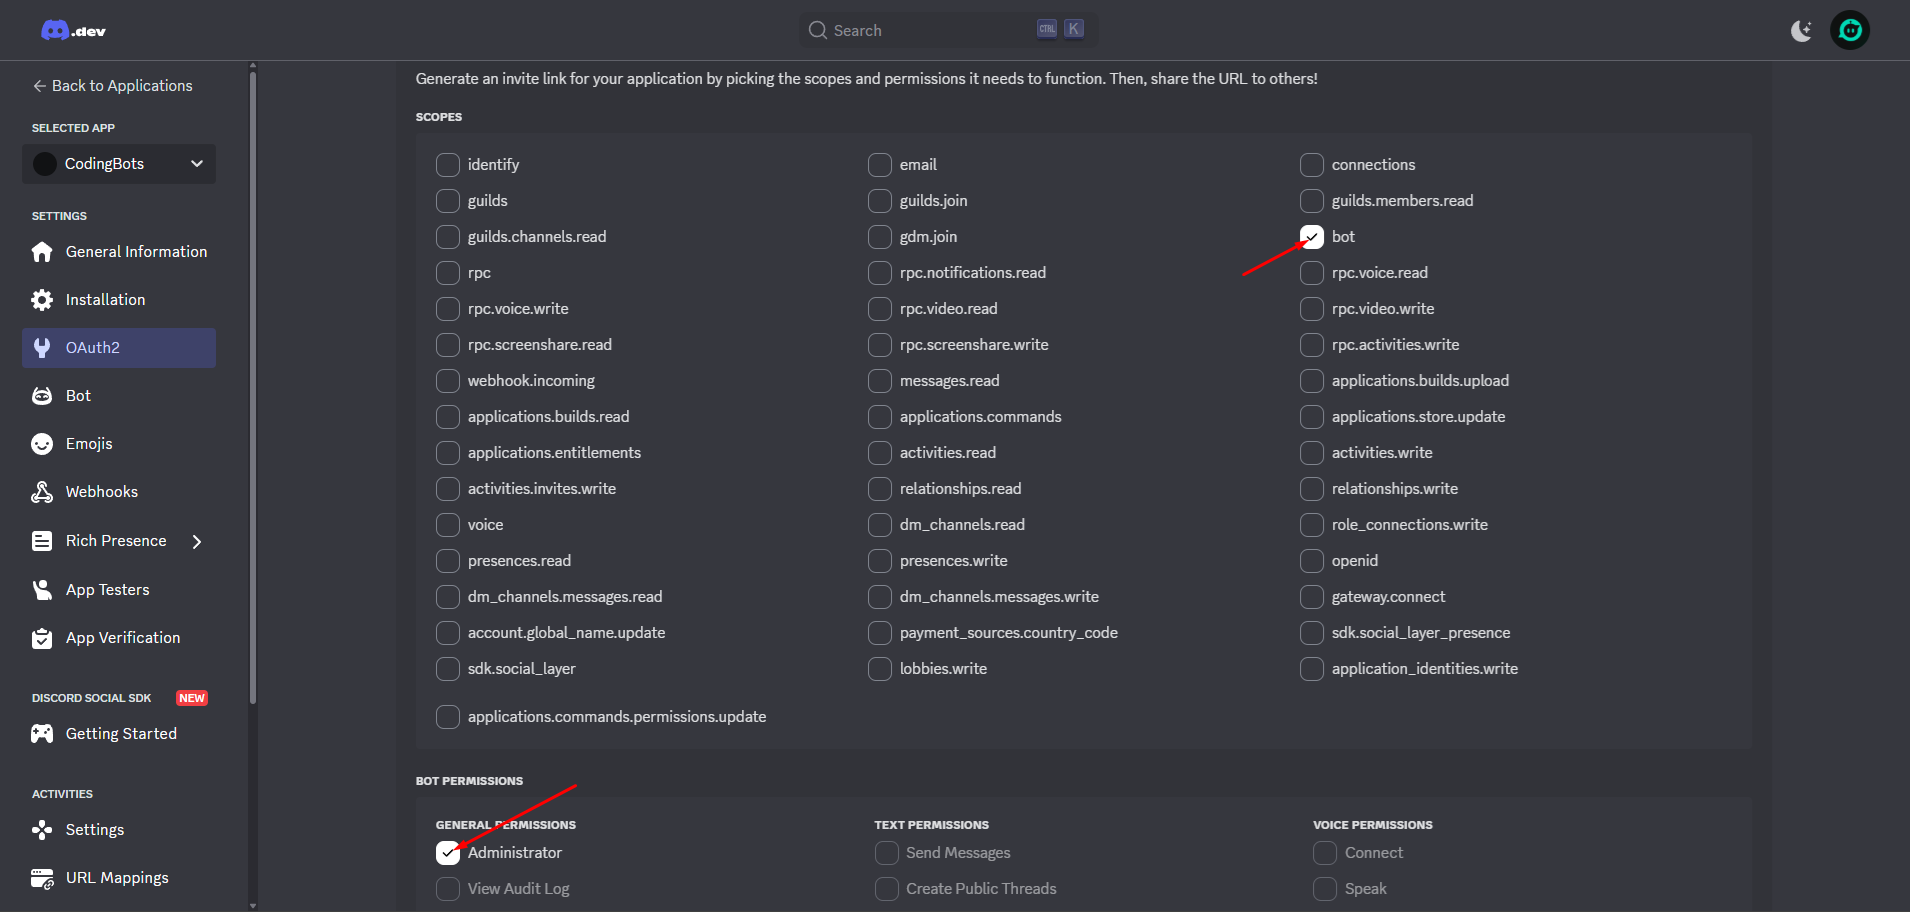Screen dimensions: 1910x912
Task: Focus the Search input field
Action: click(x=948, y=30)
